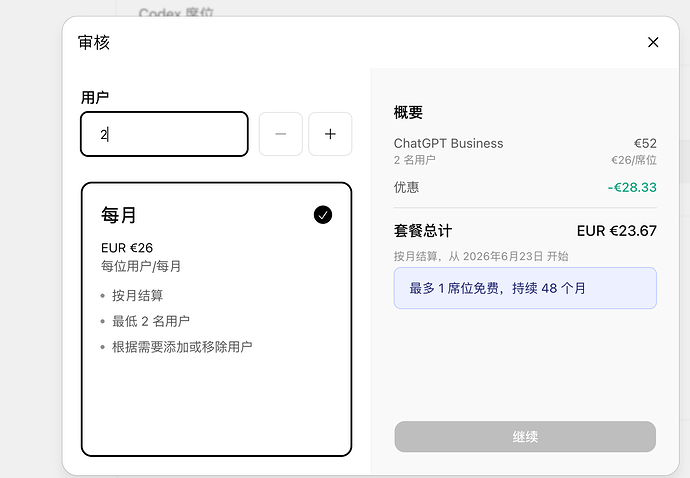Screen dimensions: 690x478
Task: Increase user count with the plus button
Action: 330,134
